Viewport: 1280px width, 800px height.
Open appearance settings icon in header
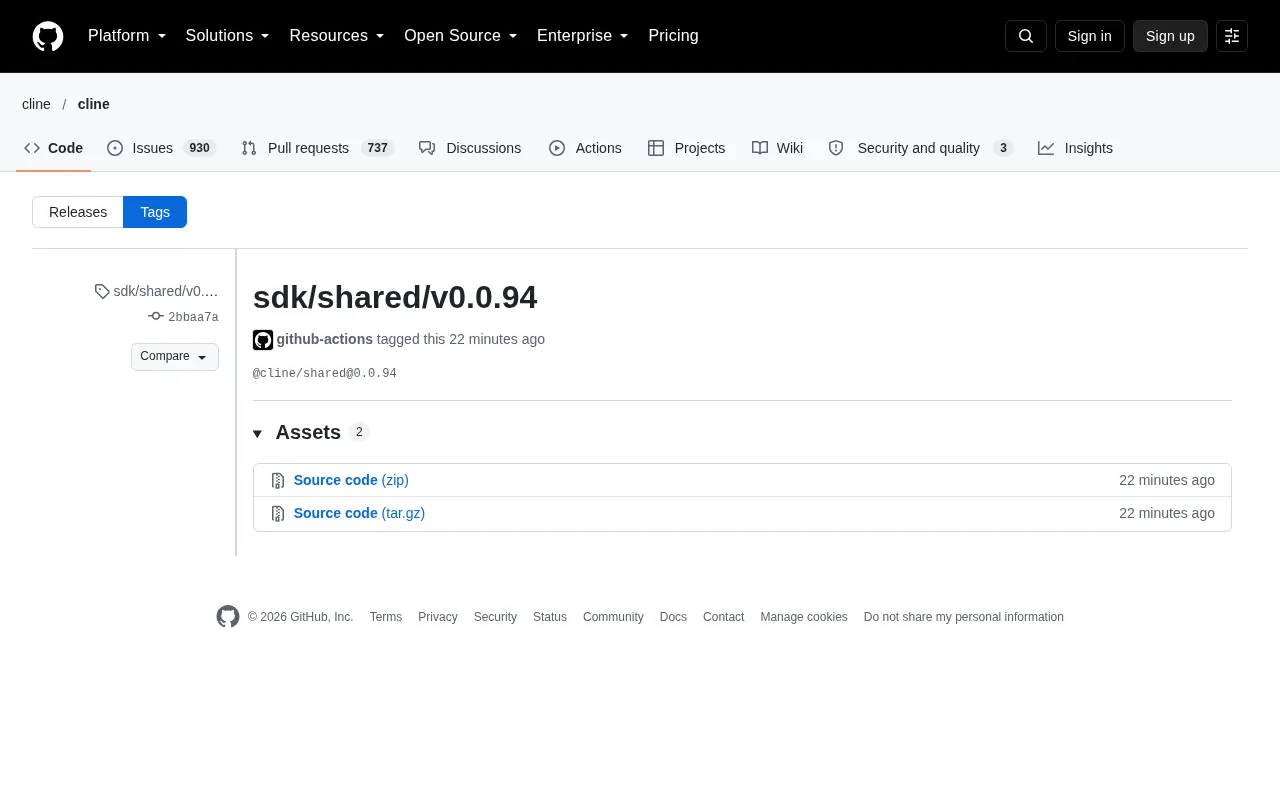click(x=1232, y=36)
